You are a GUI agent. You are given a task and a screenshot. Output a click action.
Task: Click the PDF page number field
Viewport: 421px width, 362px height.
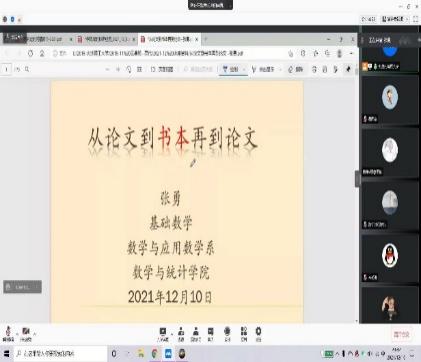(x=6, y=69)
